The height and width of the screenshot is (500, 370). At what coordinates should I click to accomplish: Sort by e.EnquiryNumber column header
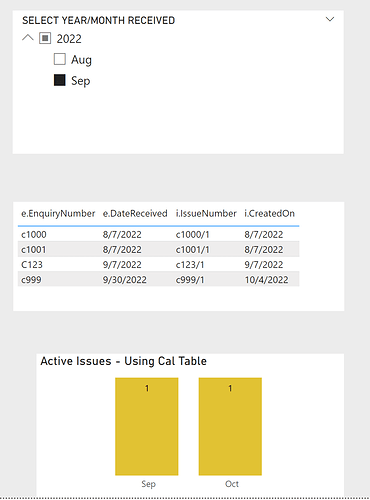tap(58, 213)
